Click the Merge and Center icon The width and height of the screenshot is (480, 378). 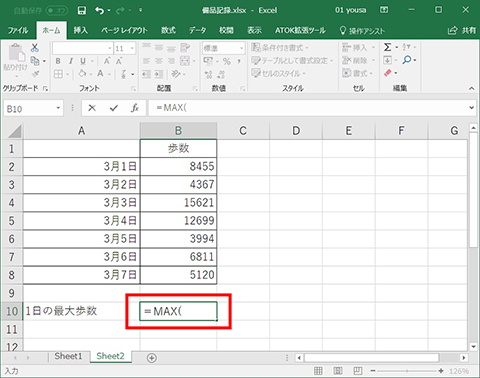[185, 61]
